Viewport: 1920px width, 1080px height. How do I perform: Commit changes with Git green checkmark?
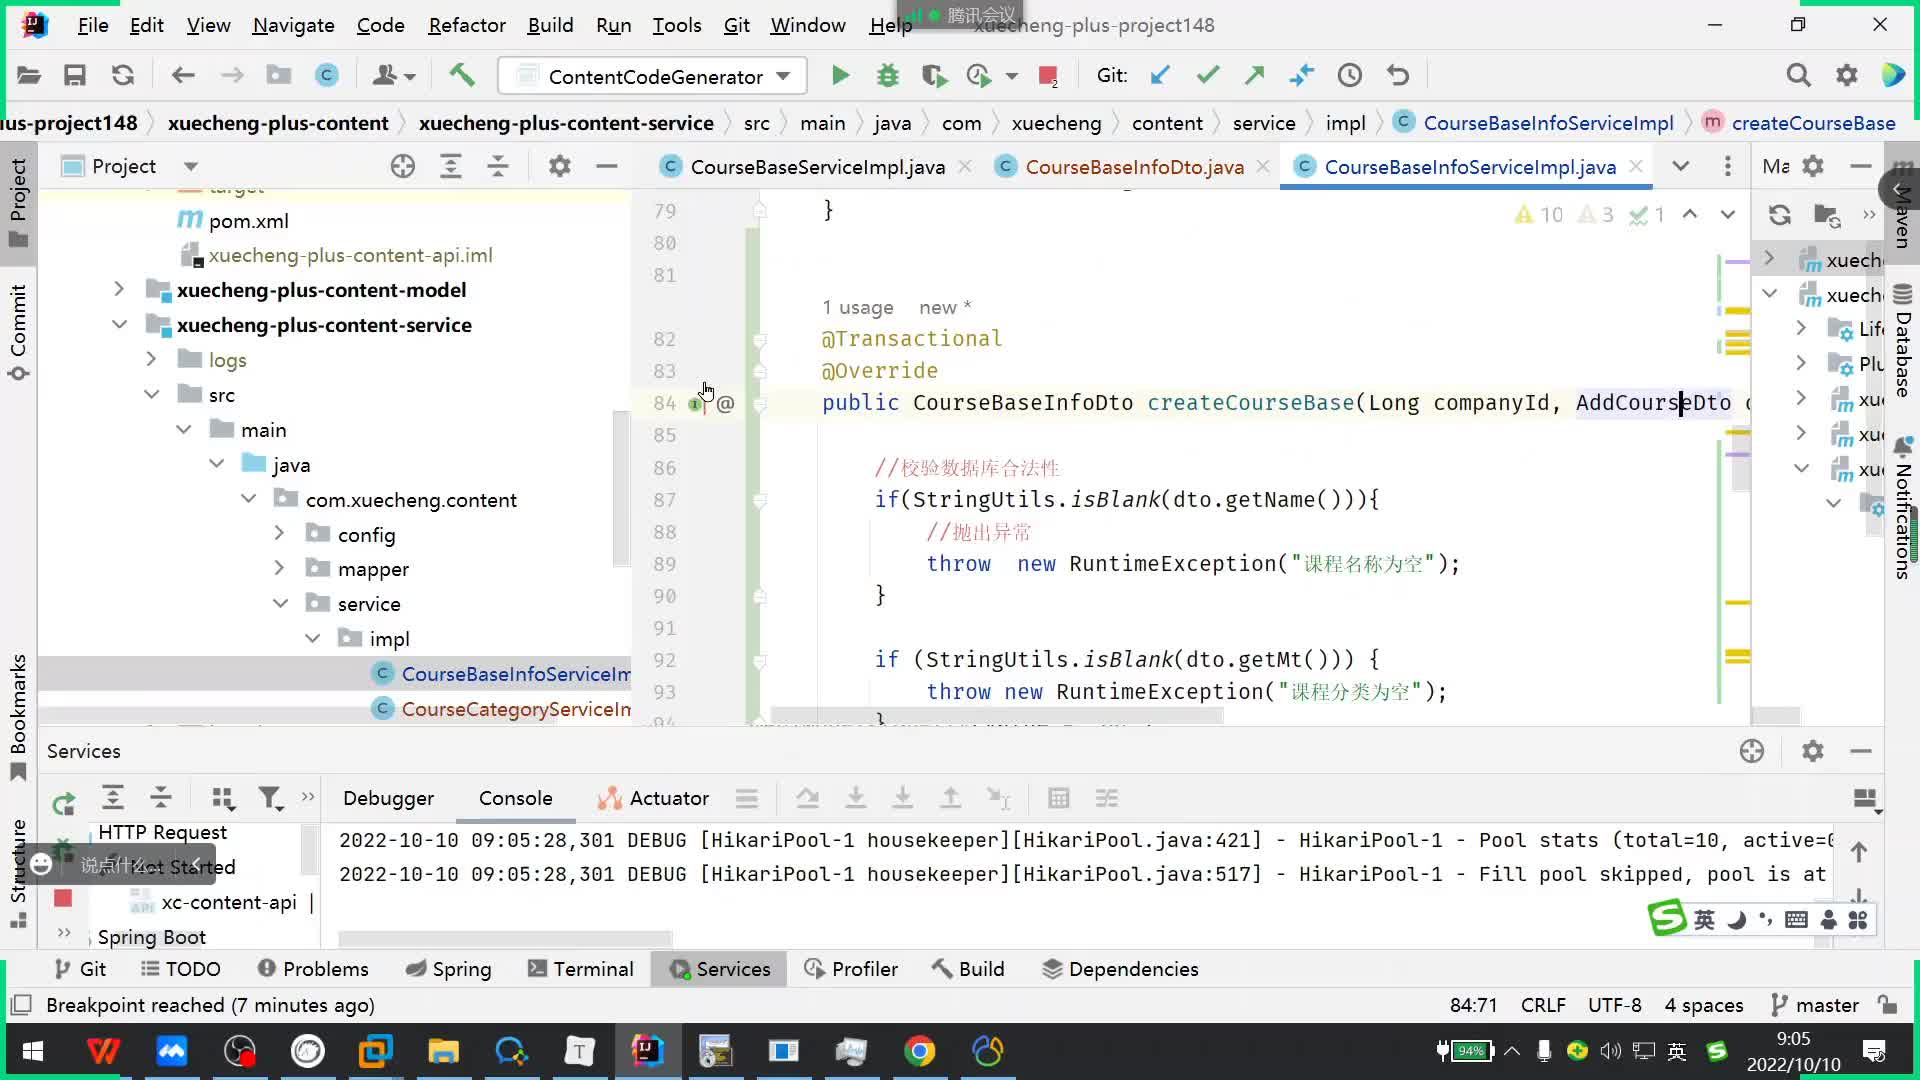(1207, 76)
